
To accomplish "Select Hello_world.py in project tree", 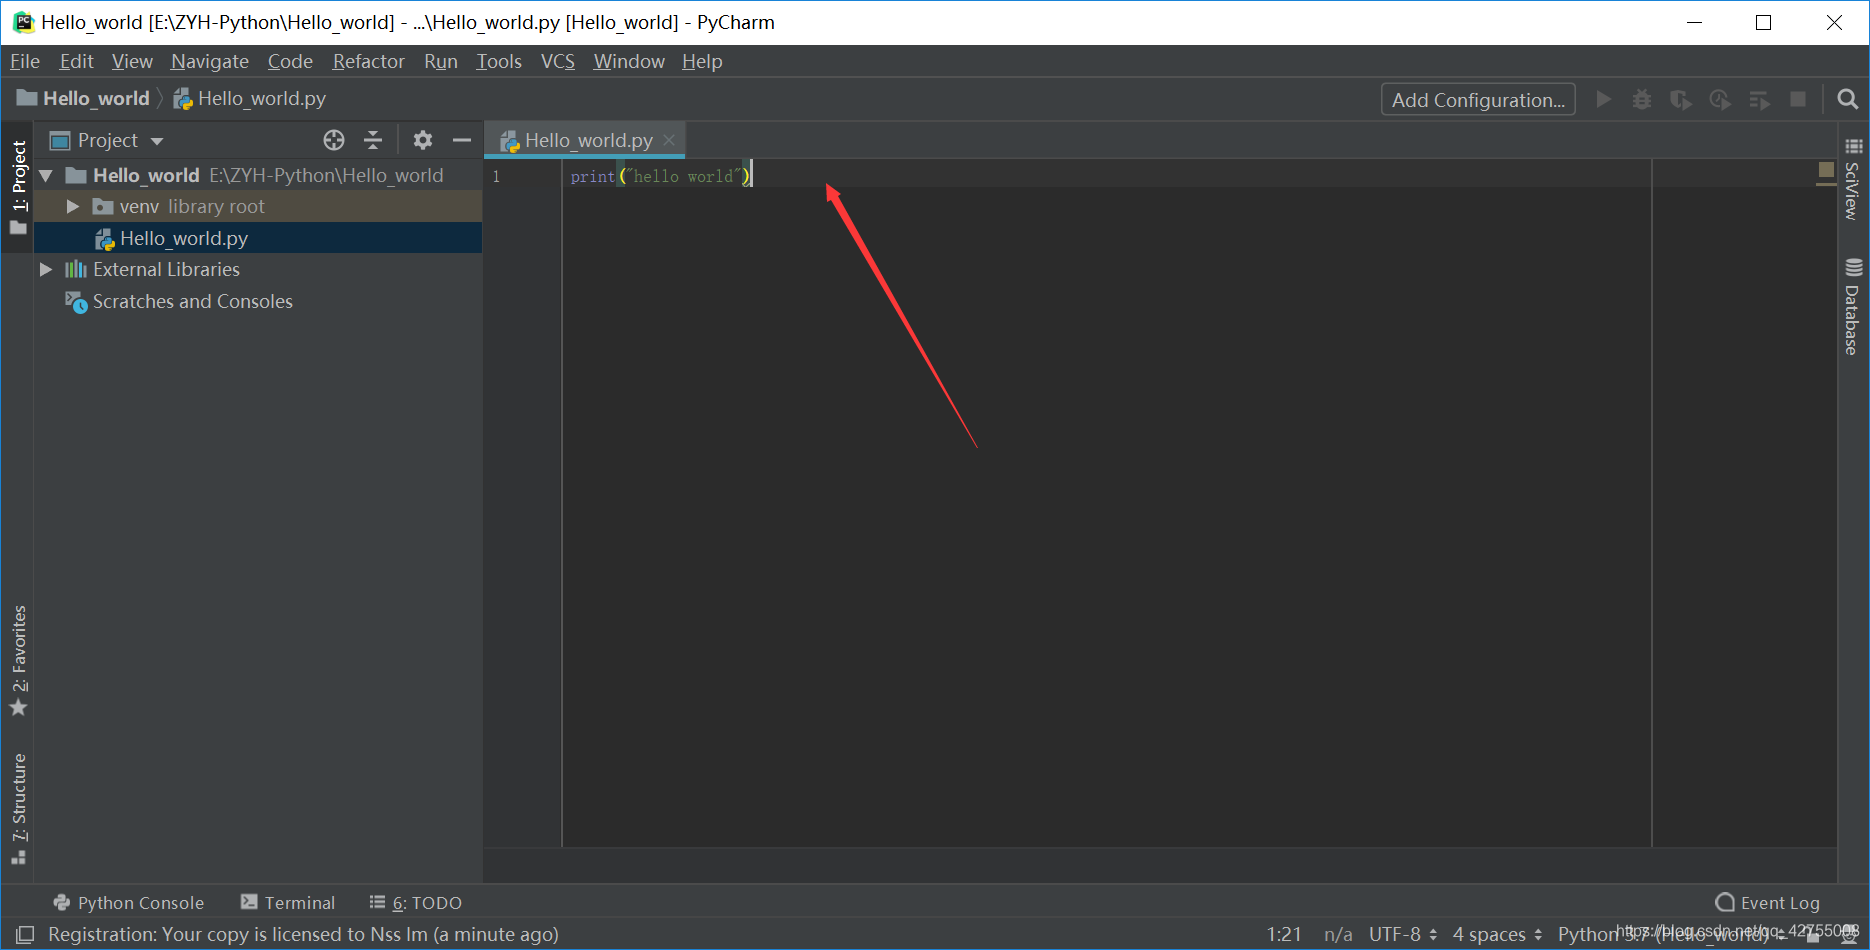I will pyautogui.click(x=258, y=238).
